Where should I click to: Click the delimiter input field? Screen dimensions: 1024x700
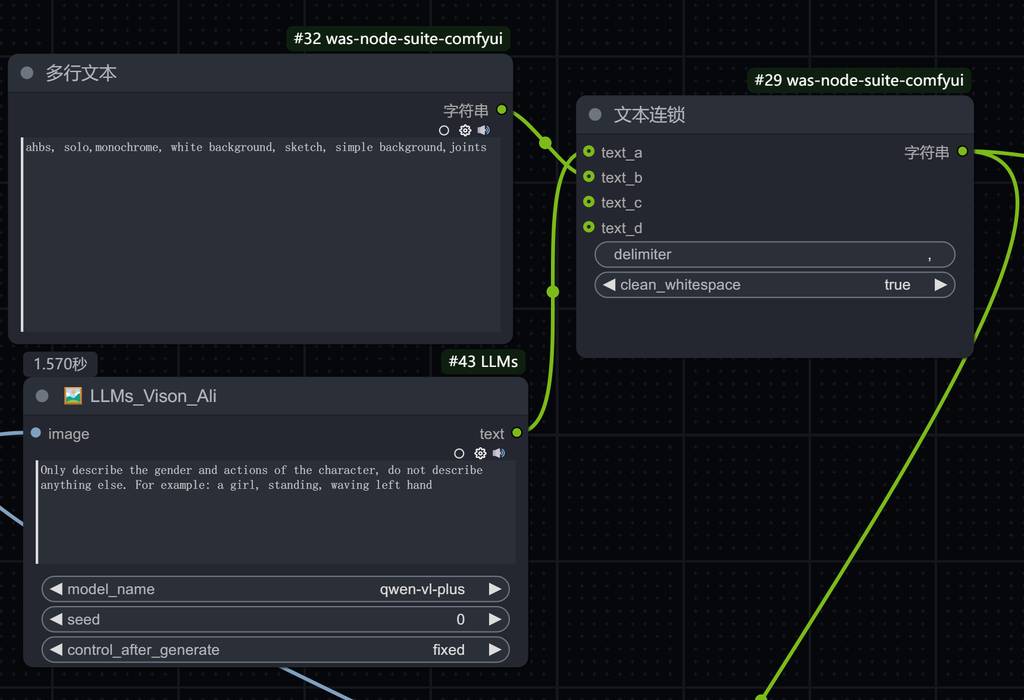774,255
